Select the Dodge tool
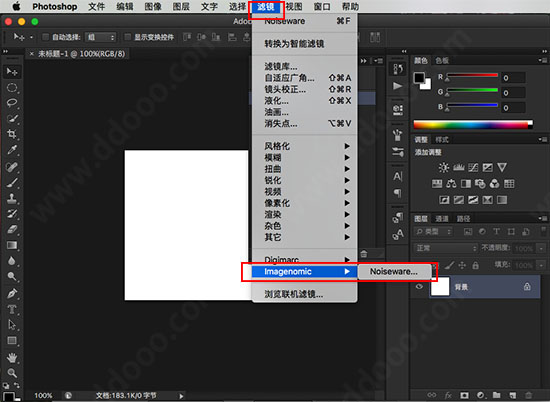Screen dimensions: 550x402 tap(12, 277)
